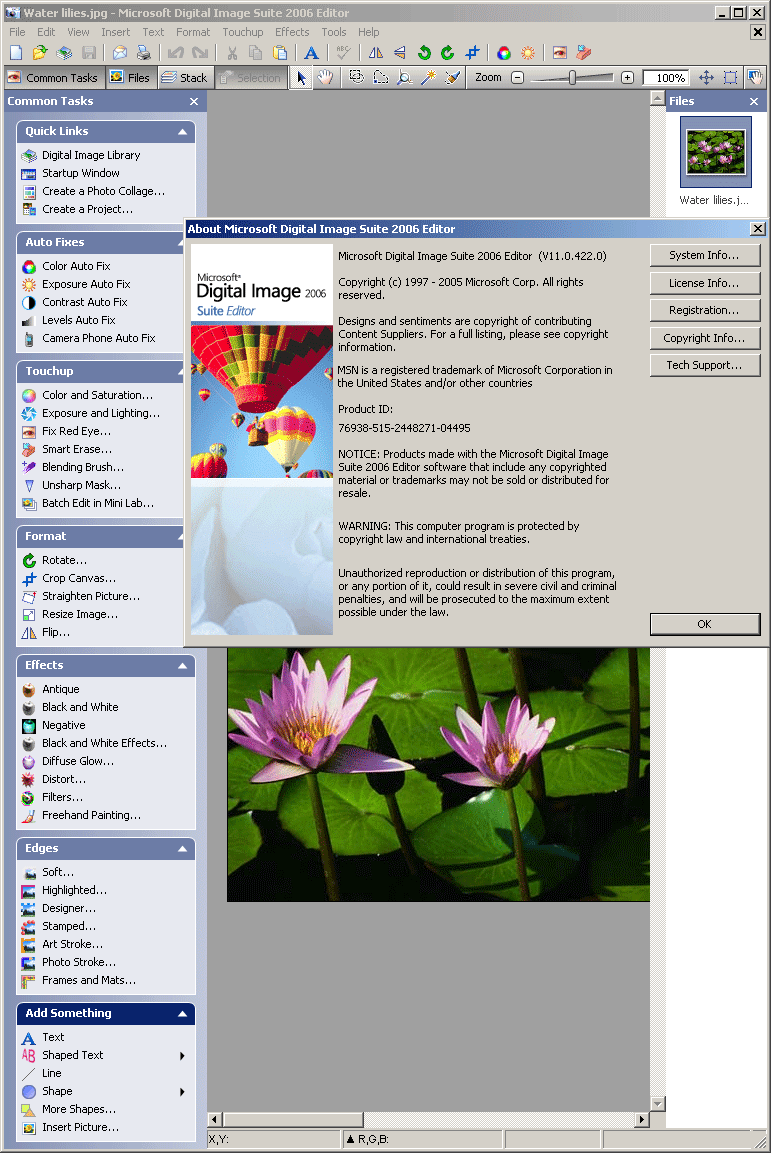
Task: Open the Effects menu
Action: (x=292, y=32)
